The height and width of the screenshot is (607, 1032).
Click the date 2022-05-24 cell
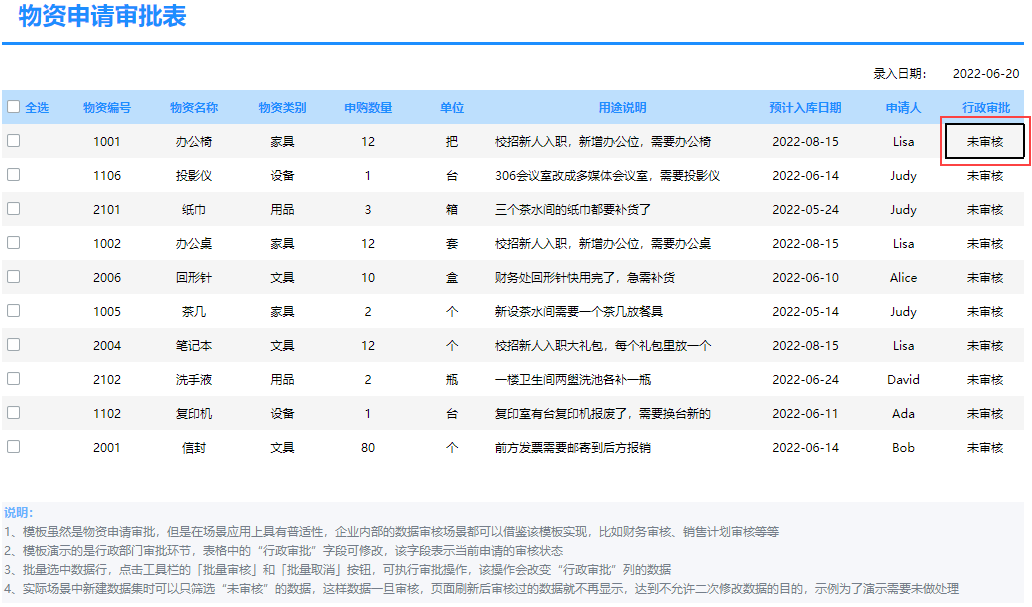805,209
